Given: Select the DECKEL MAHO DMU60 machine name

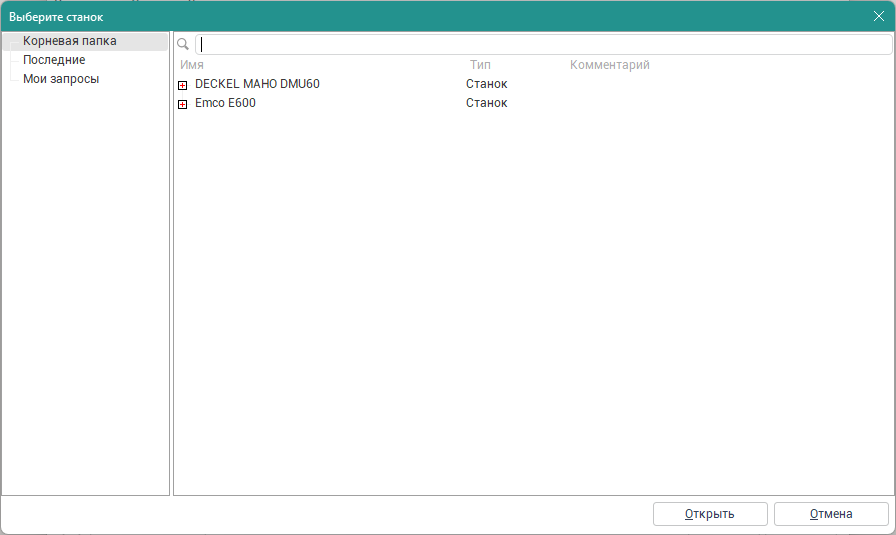Looking at the screenshot, I should [257, 84].
